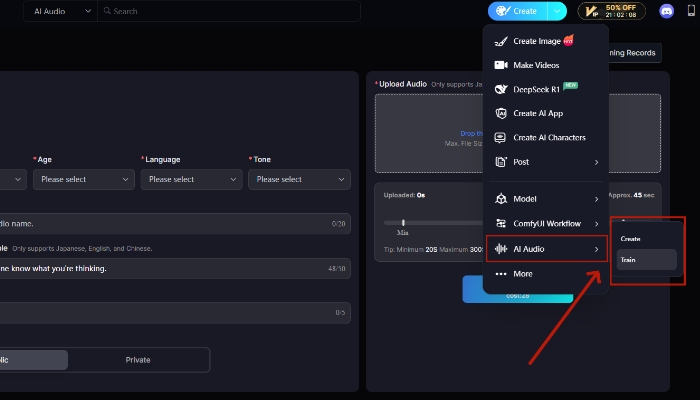Switch visibility to Private
The height and width of the screenshot is (400, 700).
coord(138,359)
